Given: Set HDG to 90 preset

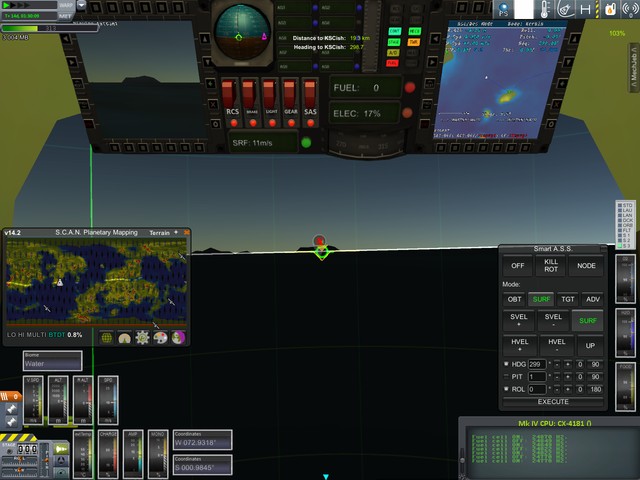Looking at the screenshot, I should [596, 364].
